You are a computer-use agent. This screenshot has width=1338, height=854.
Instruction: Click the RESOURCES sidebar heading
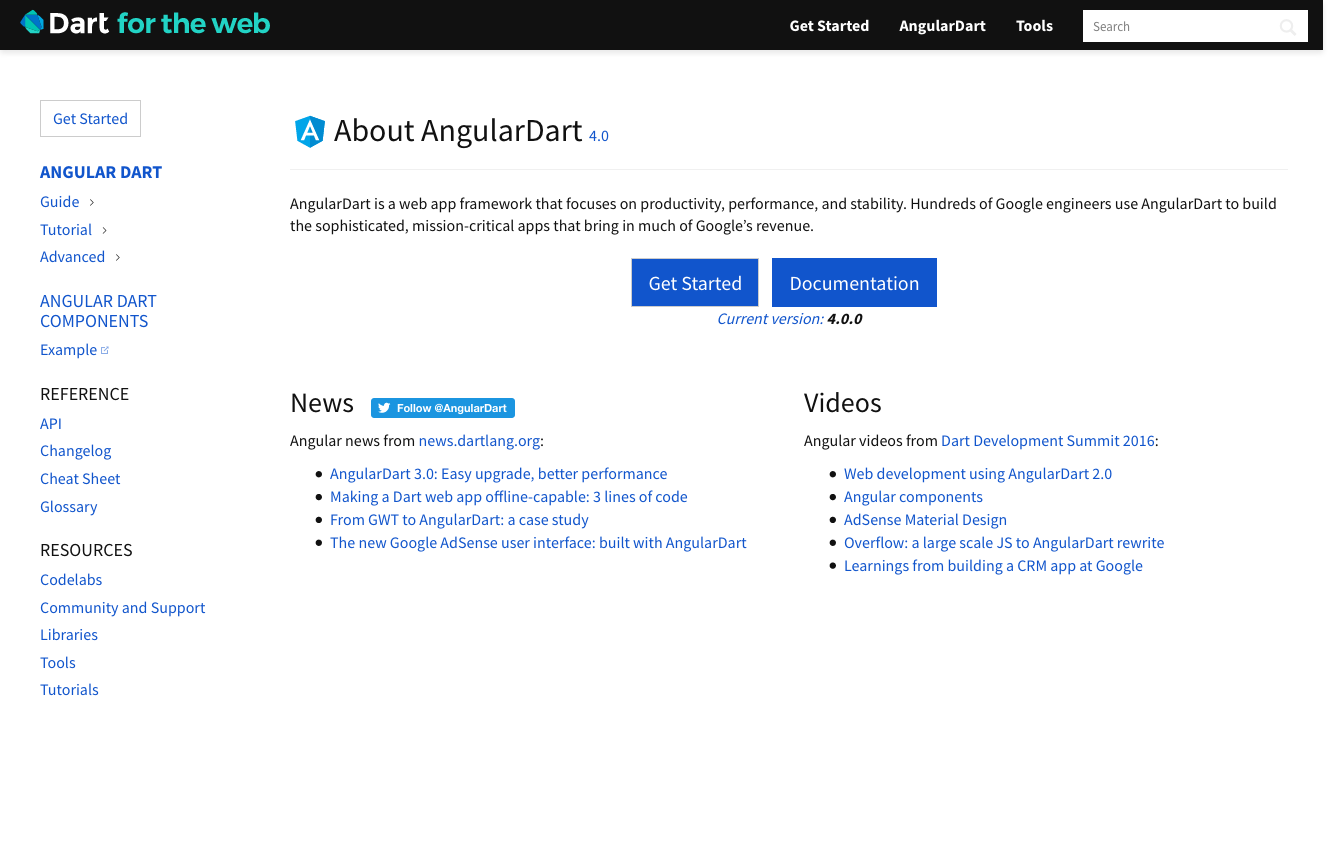[86, 550]
